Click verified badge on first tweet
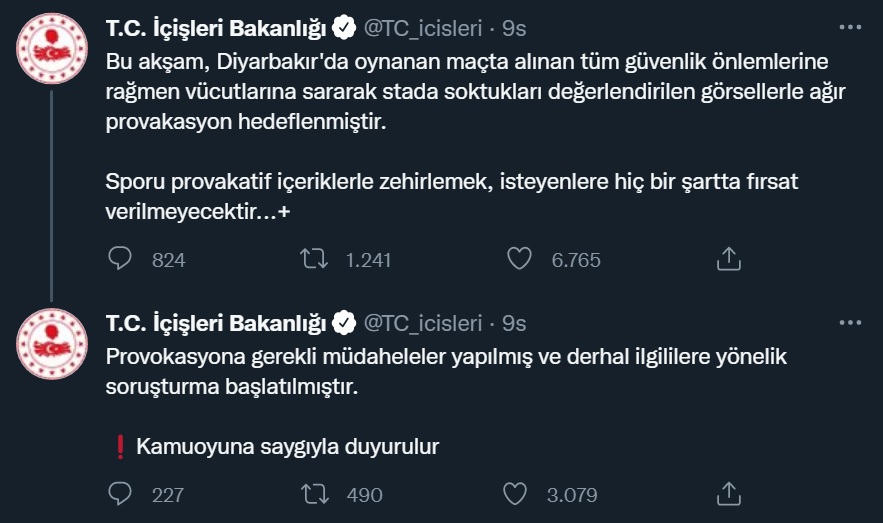The width and height of the screenshot is (883, 523). click(344, 28)
